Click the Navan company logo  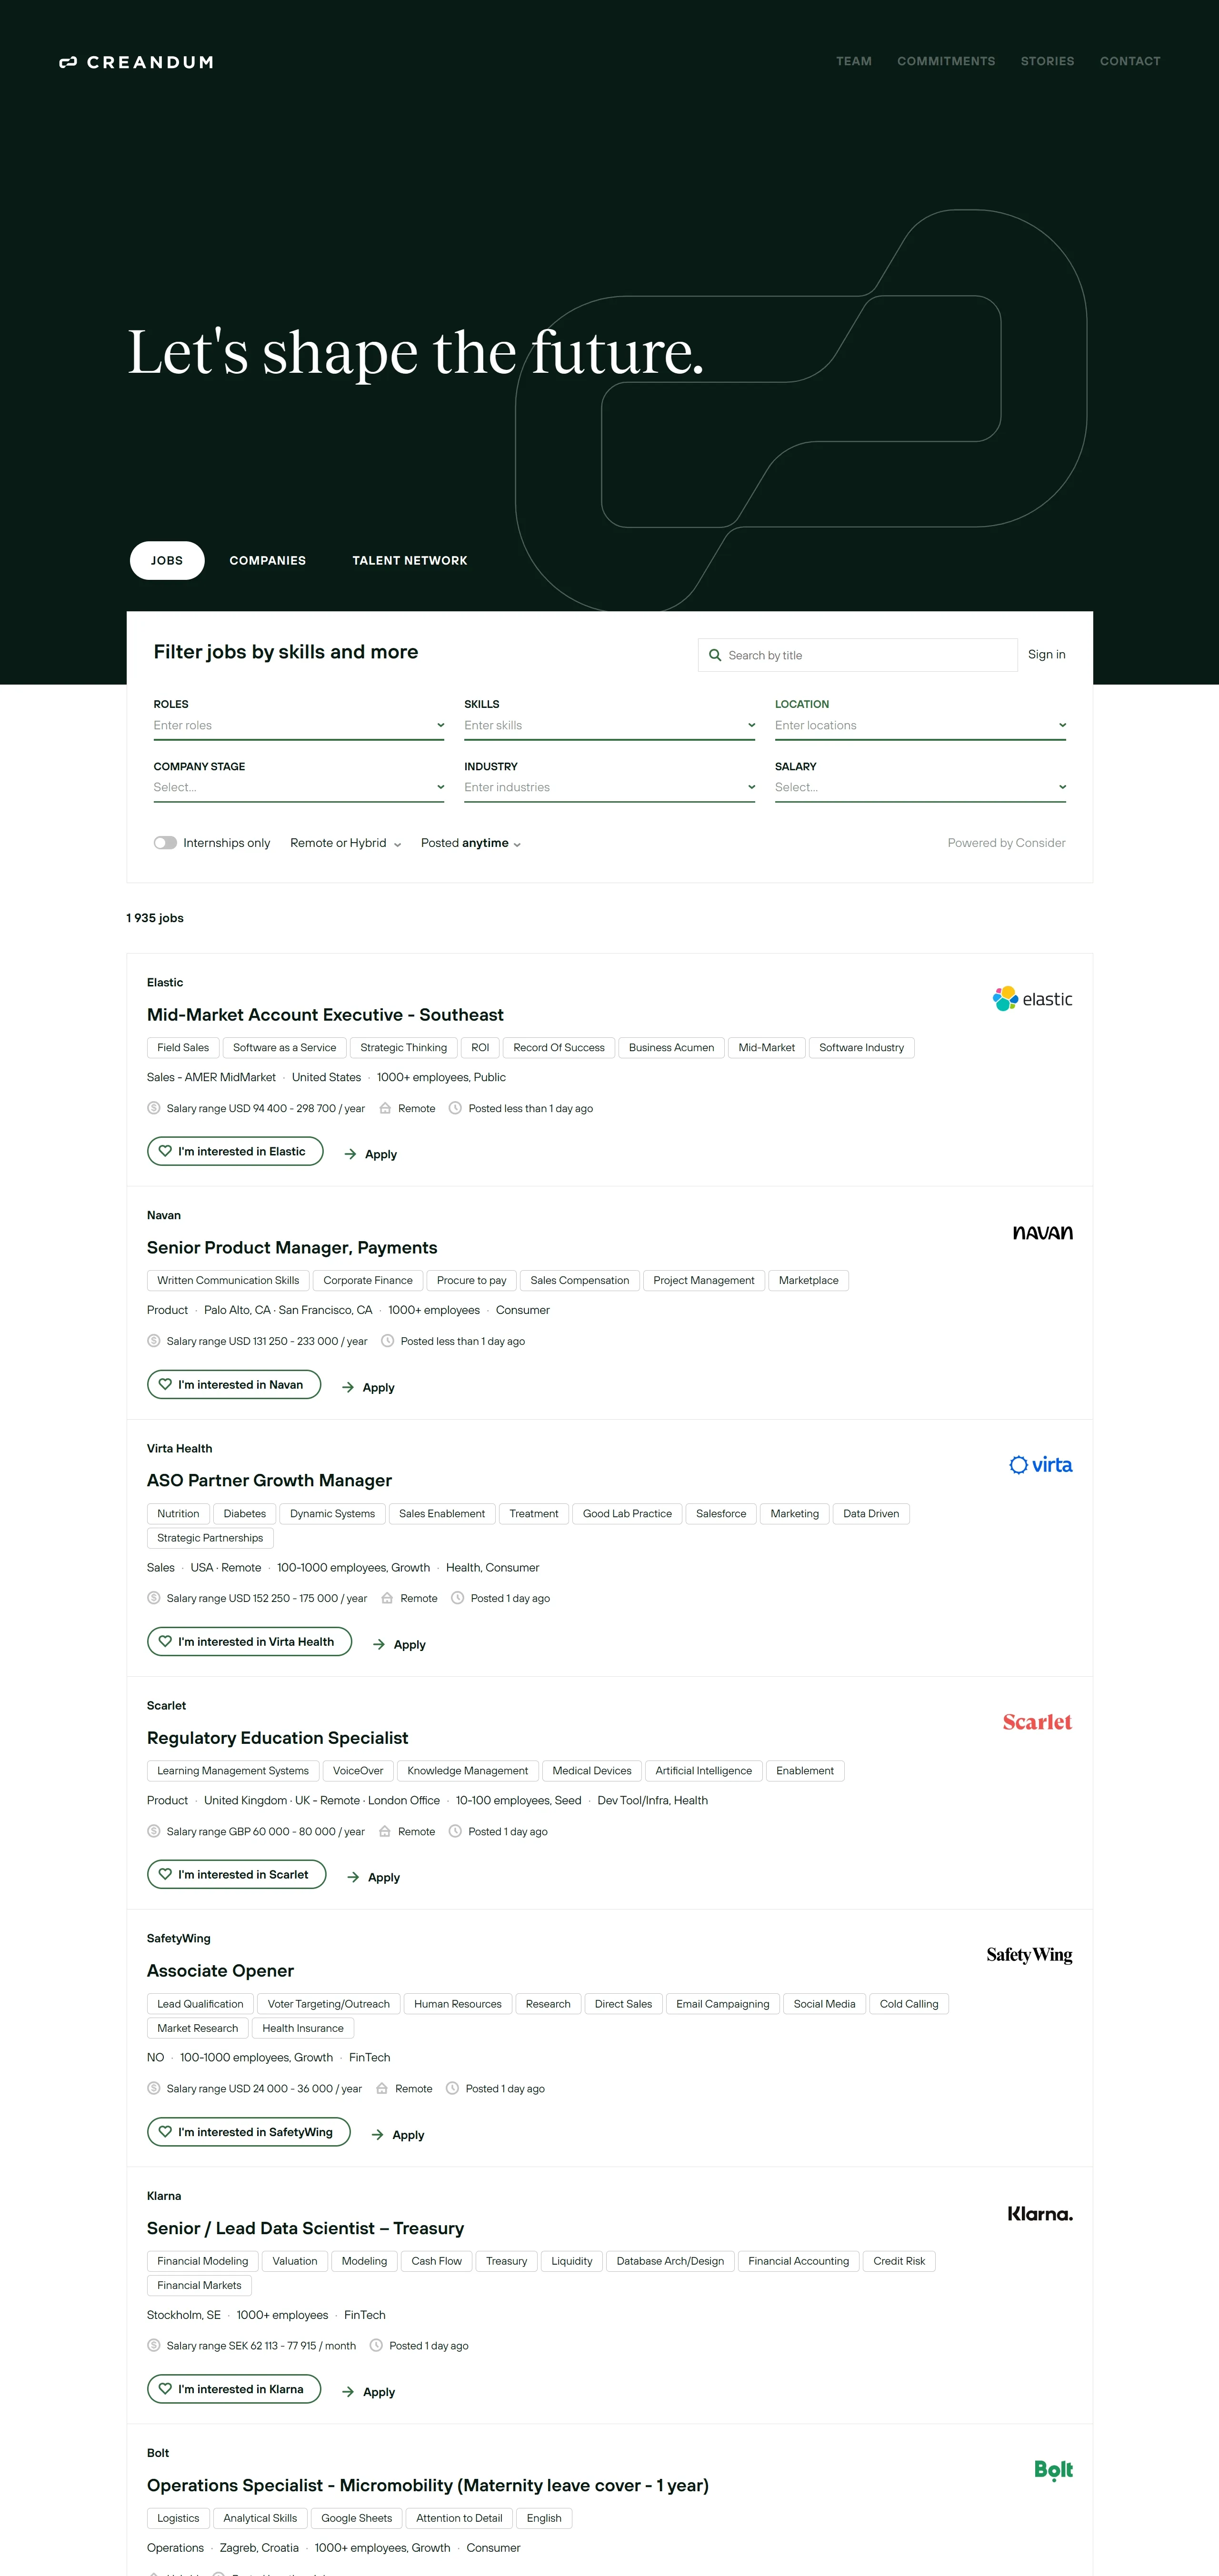[1042, 1232]
